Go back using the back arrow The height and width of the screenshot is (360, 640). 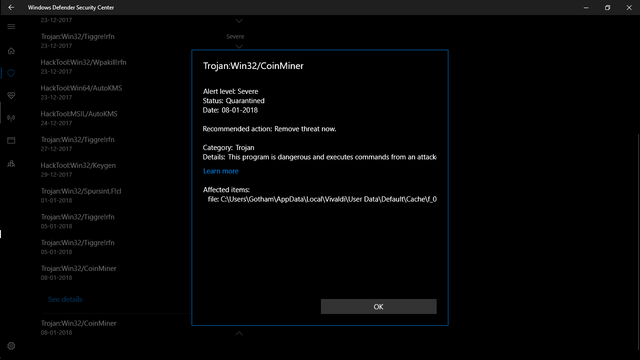coord(11,7)
